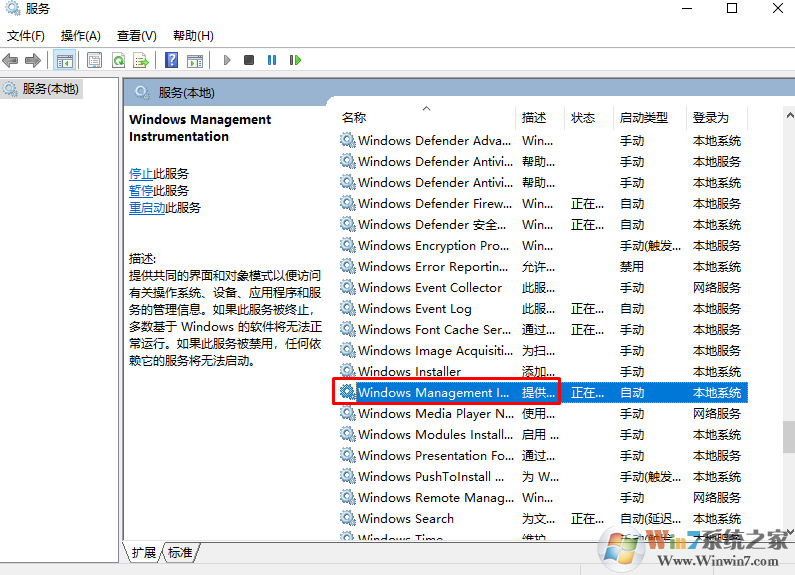Click 网络服务 for Windows Event Collector
The width and height of the screenshot is (795, 575).
tap(716, 288)
